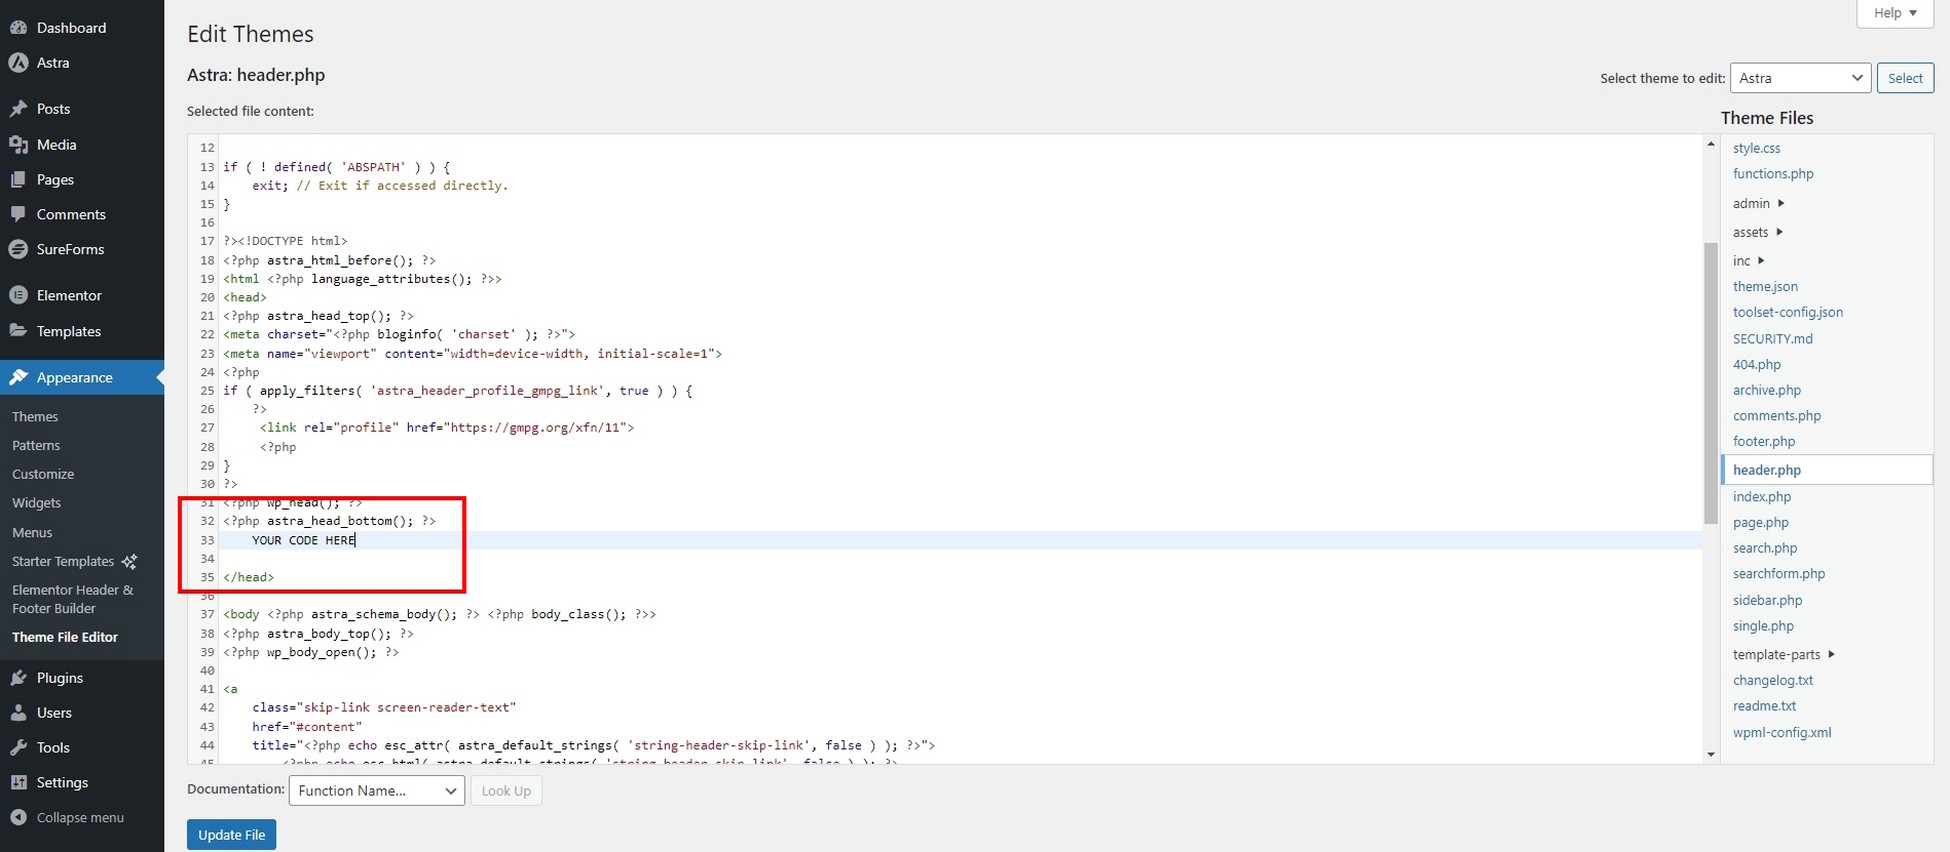The image size is (1950, 852).
Task: Click the Starter Templates sparkle icon
Action: tap(129, 562)
